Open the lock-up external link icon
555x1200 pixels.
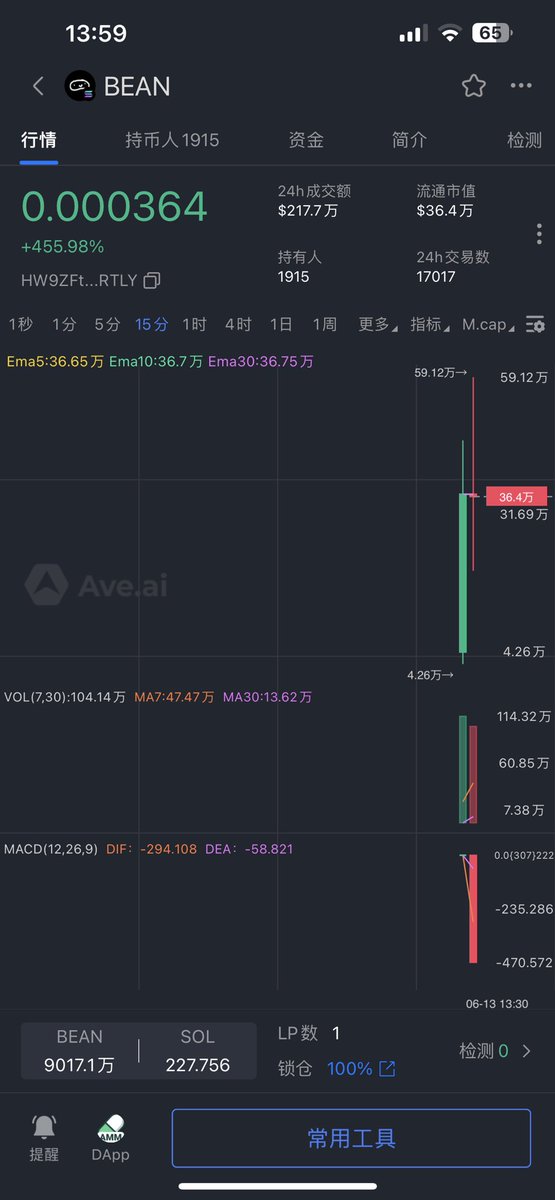click(x=387, y=1069)
